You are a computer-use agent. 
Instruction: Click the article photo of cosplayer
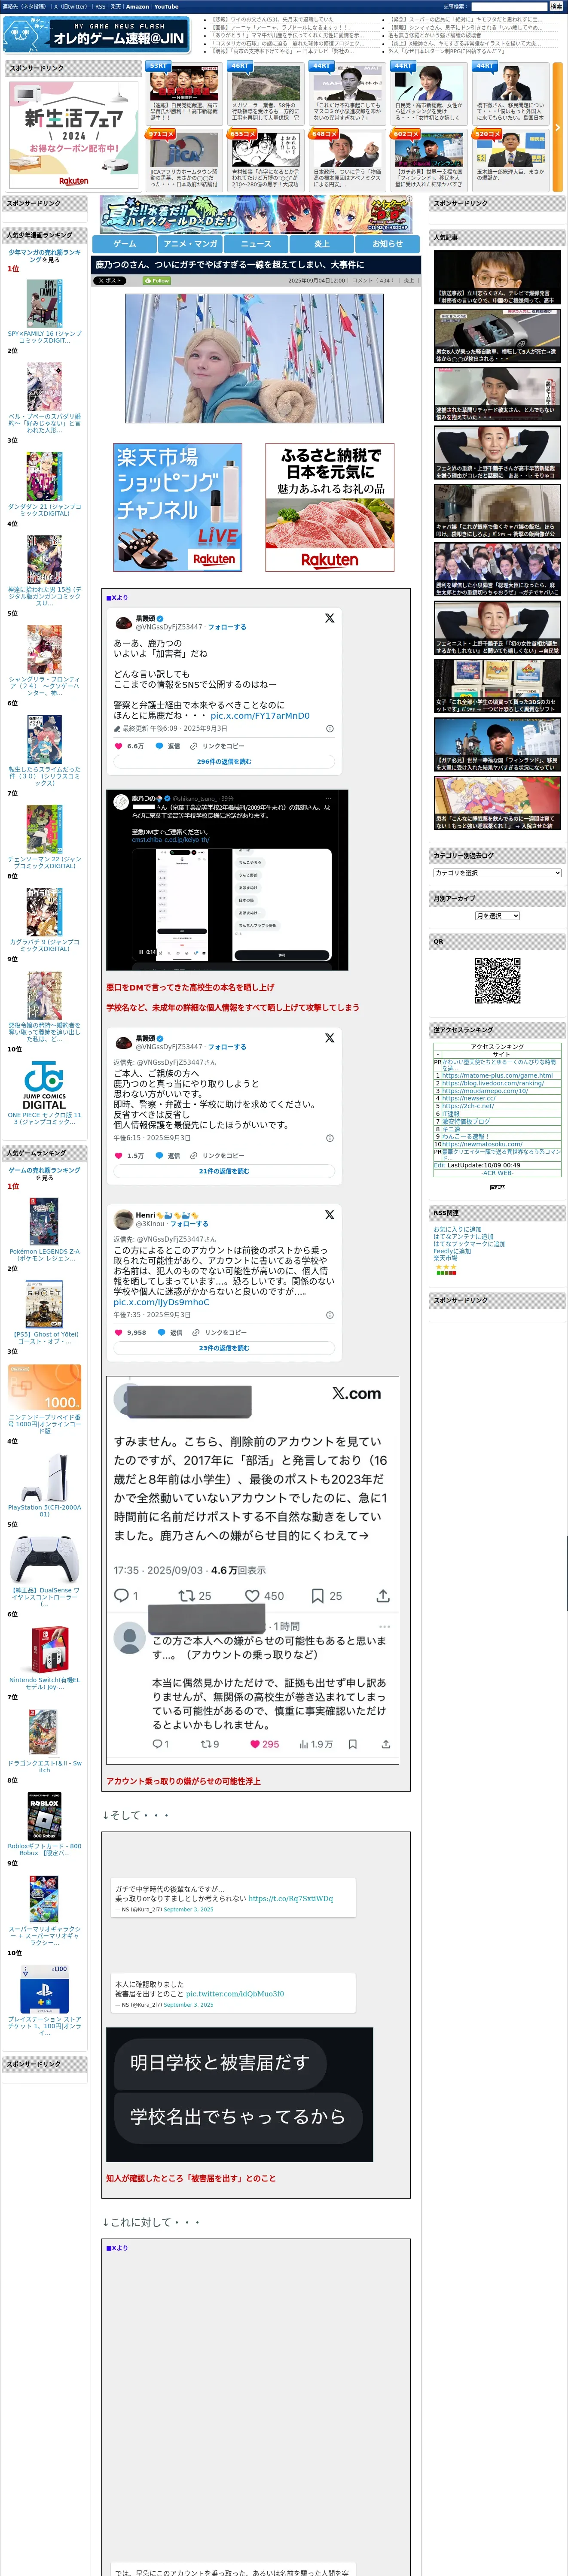[x=254, y=358]
